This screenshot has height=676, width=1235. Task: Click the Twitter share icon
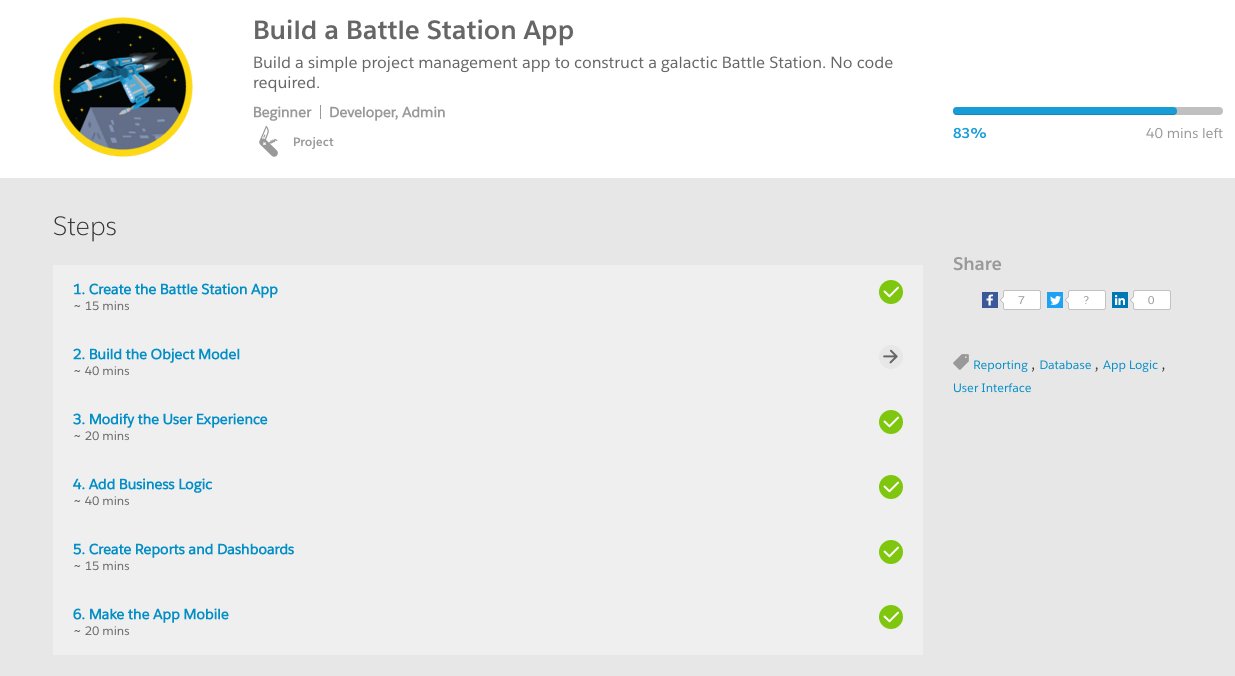point(1055,300)
